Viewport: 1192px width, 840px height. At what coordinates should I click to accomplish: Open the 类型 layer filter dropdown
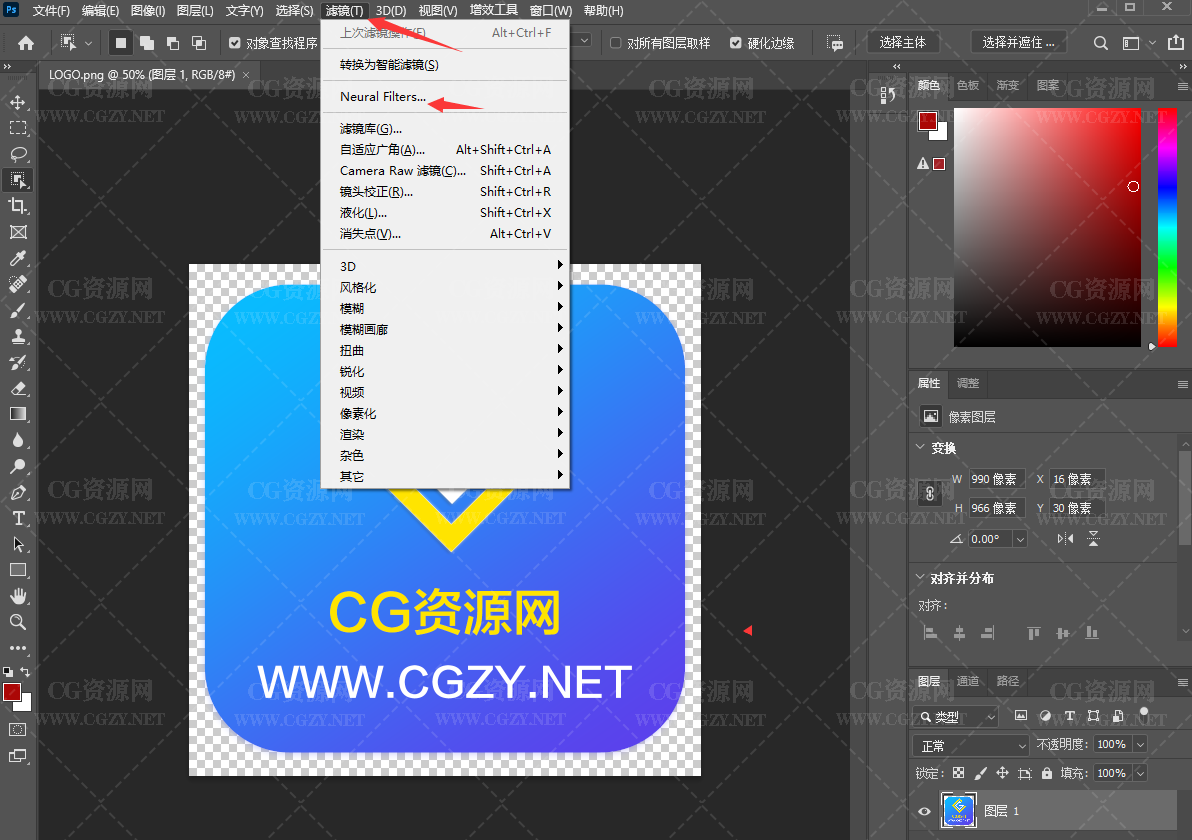(957, 717)
